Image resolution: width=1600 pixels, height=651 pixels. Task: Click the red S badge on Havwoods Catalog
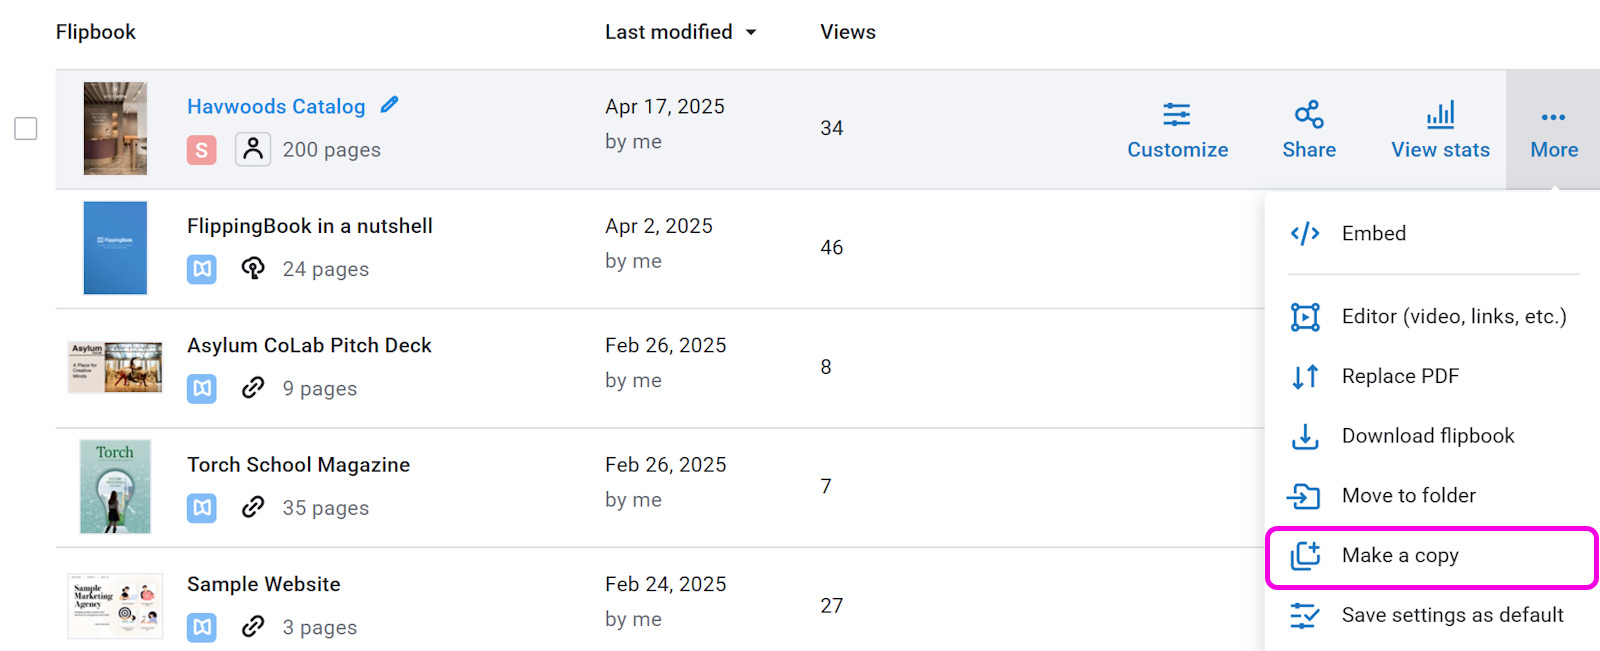[202, 150]
